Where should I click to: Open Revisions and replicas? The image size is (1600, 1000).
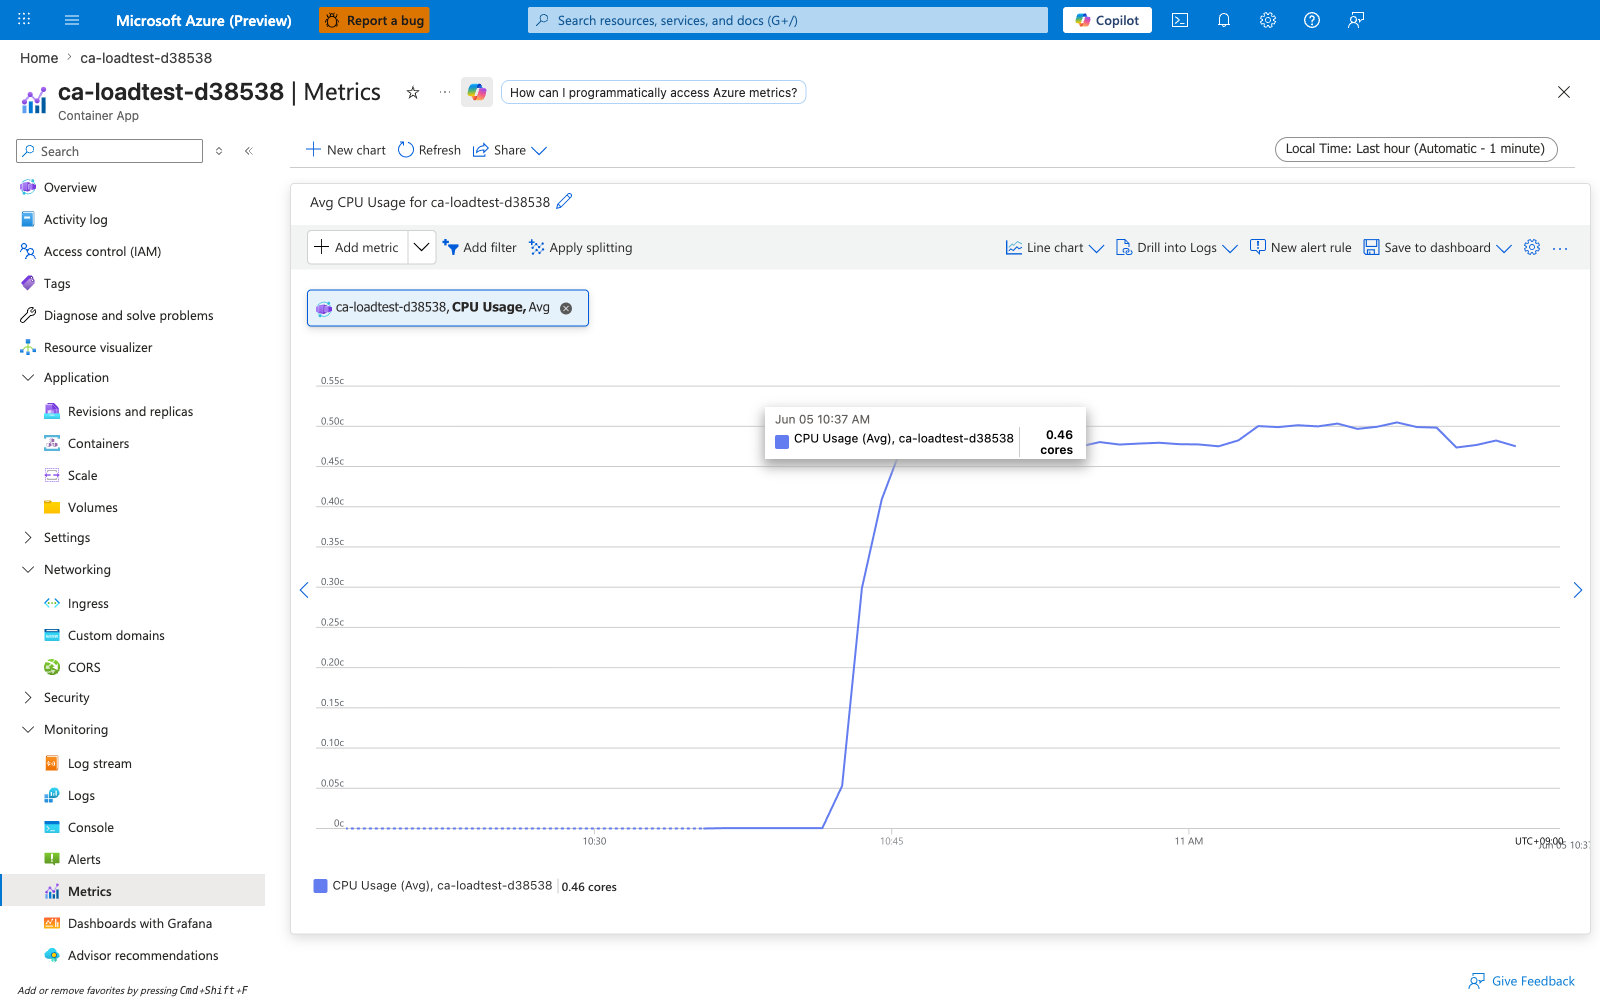click(130, 412)
